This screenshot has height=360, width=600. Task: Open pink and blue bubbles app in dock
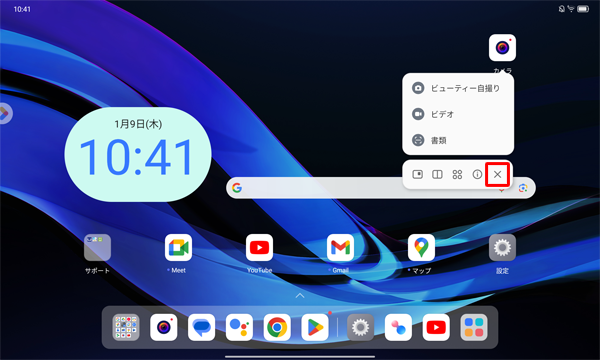398,327
